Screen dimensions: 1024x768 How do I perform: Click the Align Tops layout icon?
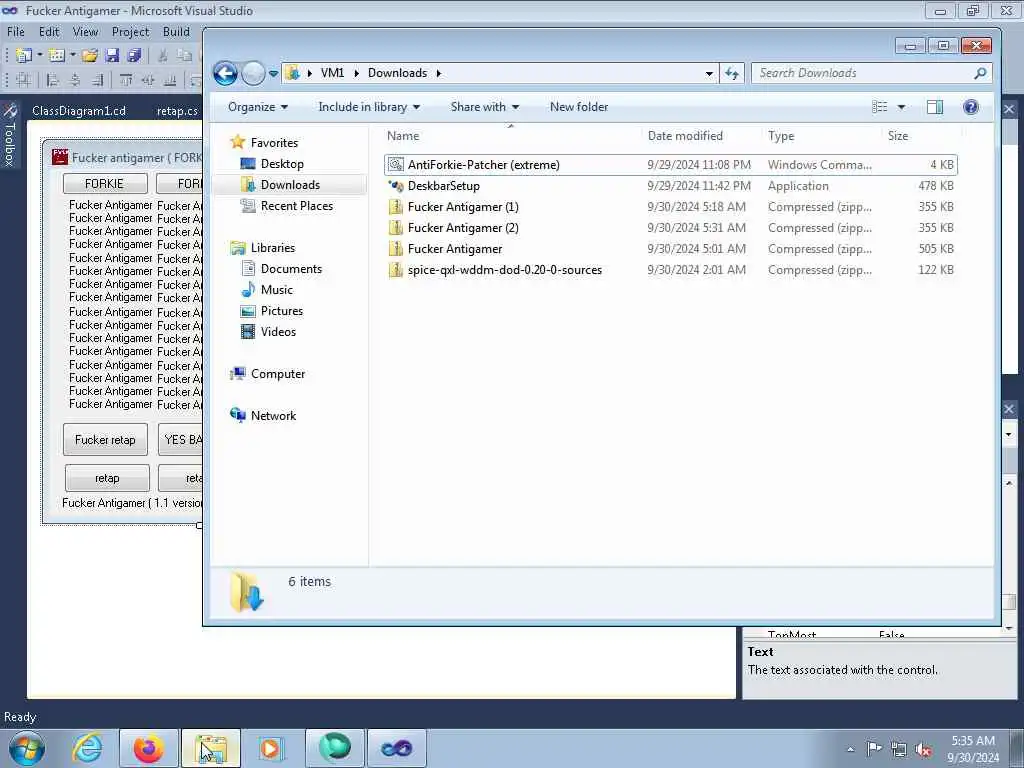point(126,80)
